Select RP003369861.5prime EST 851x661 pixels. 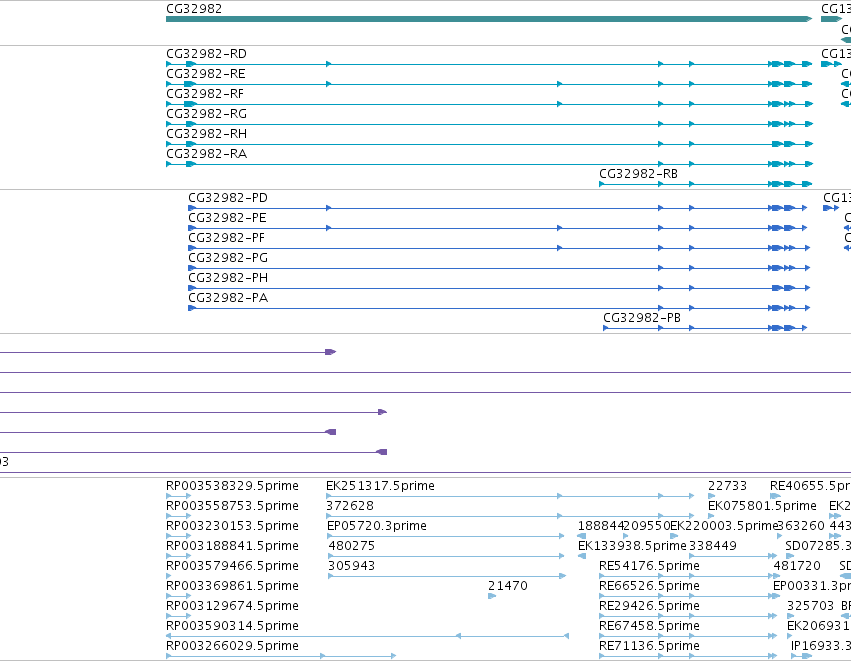[x=232, y=586]
